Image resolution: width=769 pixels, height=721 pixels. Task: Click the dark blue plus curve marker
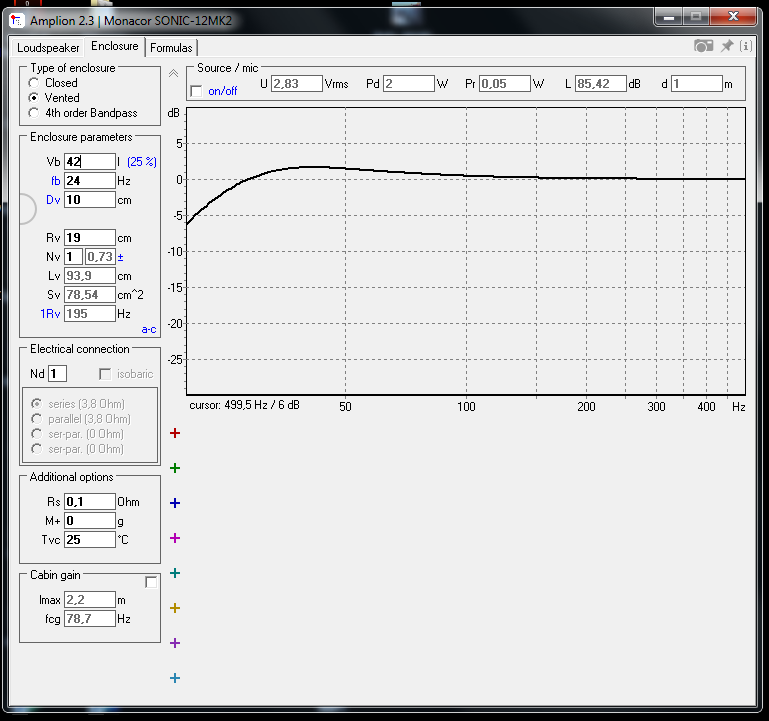click(175, 503)
